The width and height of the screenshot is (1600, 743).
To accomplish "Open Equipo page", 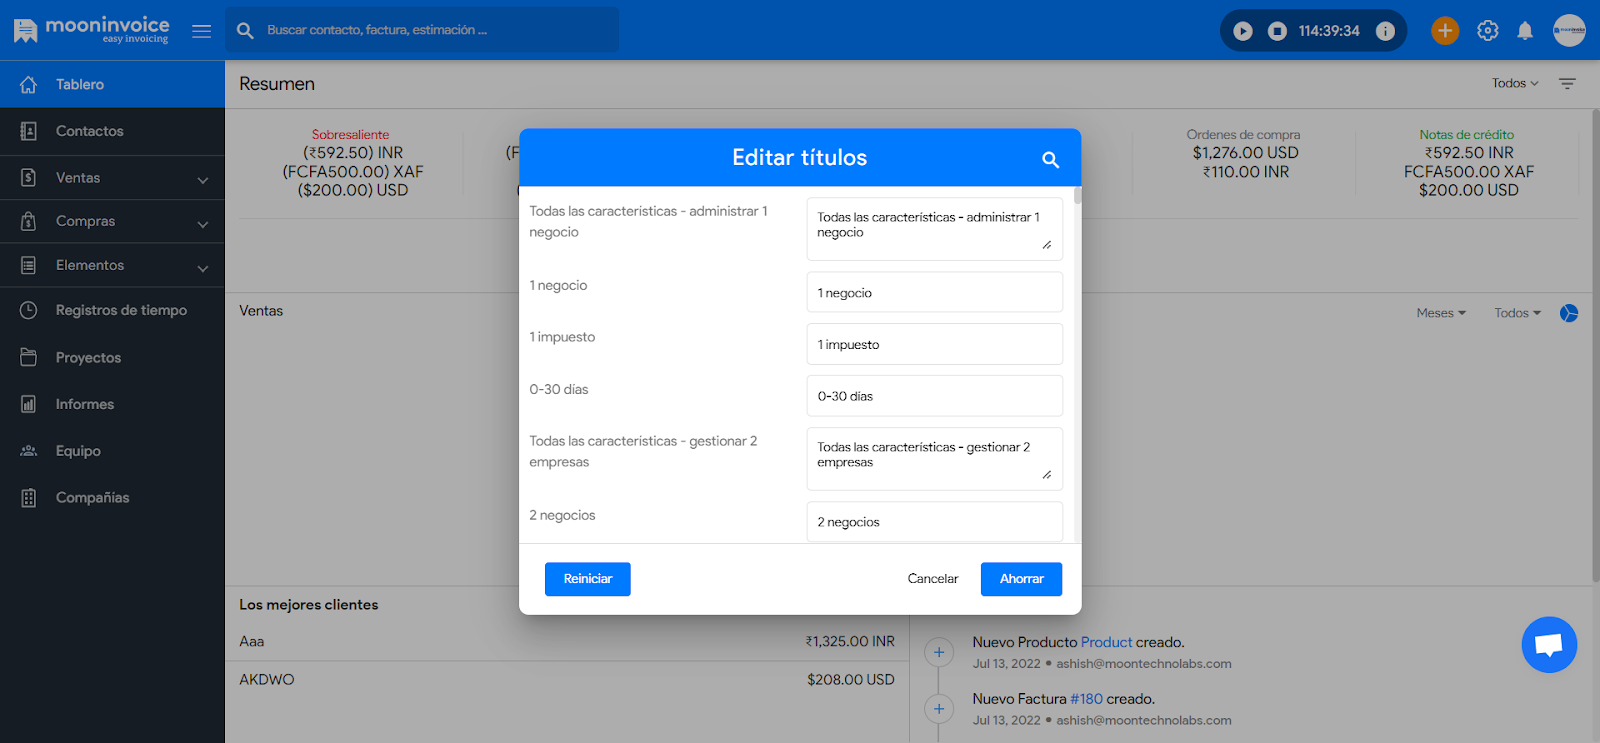I will tap(112, 451).
